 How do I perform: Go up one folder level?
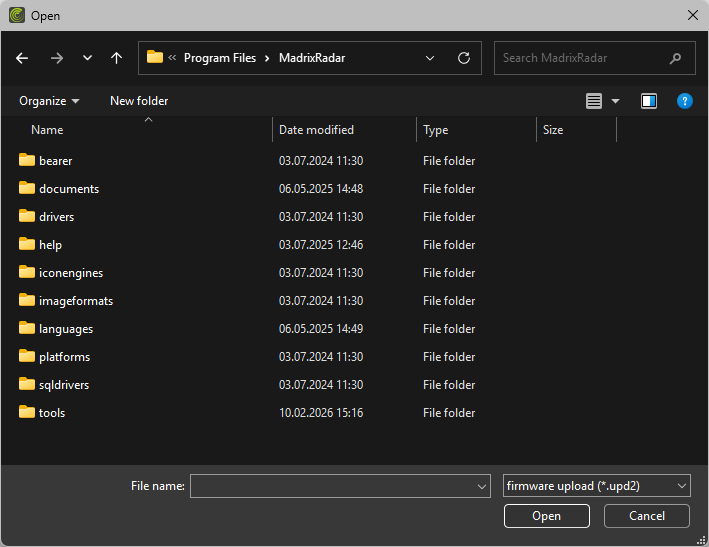point(117,58)
